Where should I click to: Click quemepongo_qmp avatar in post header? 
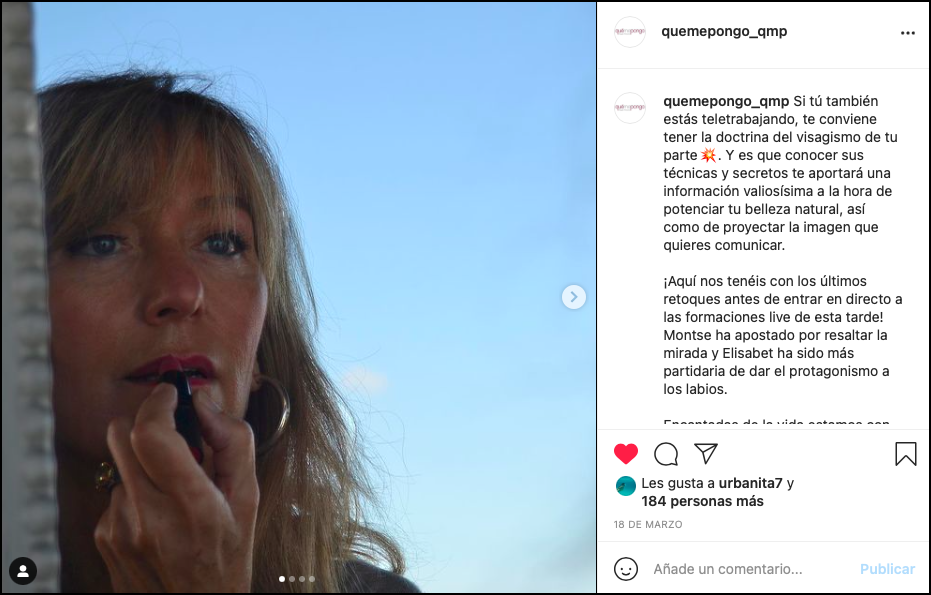point(630,32)
